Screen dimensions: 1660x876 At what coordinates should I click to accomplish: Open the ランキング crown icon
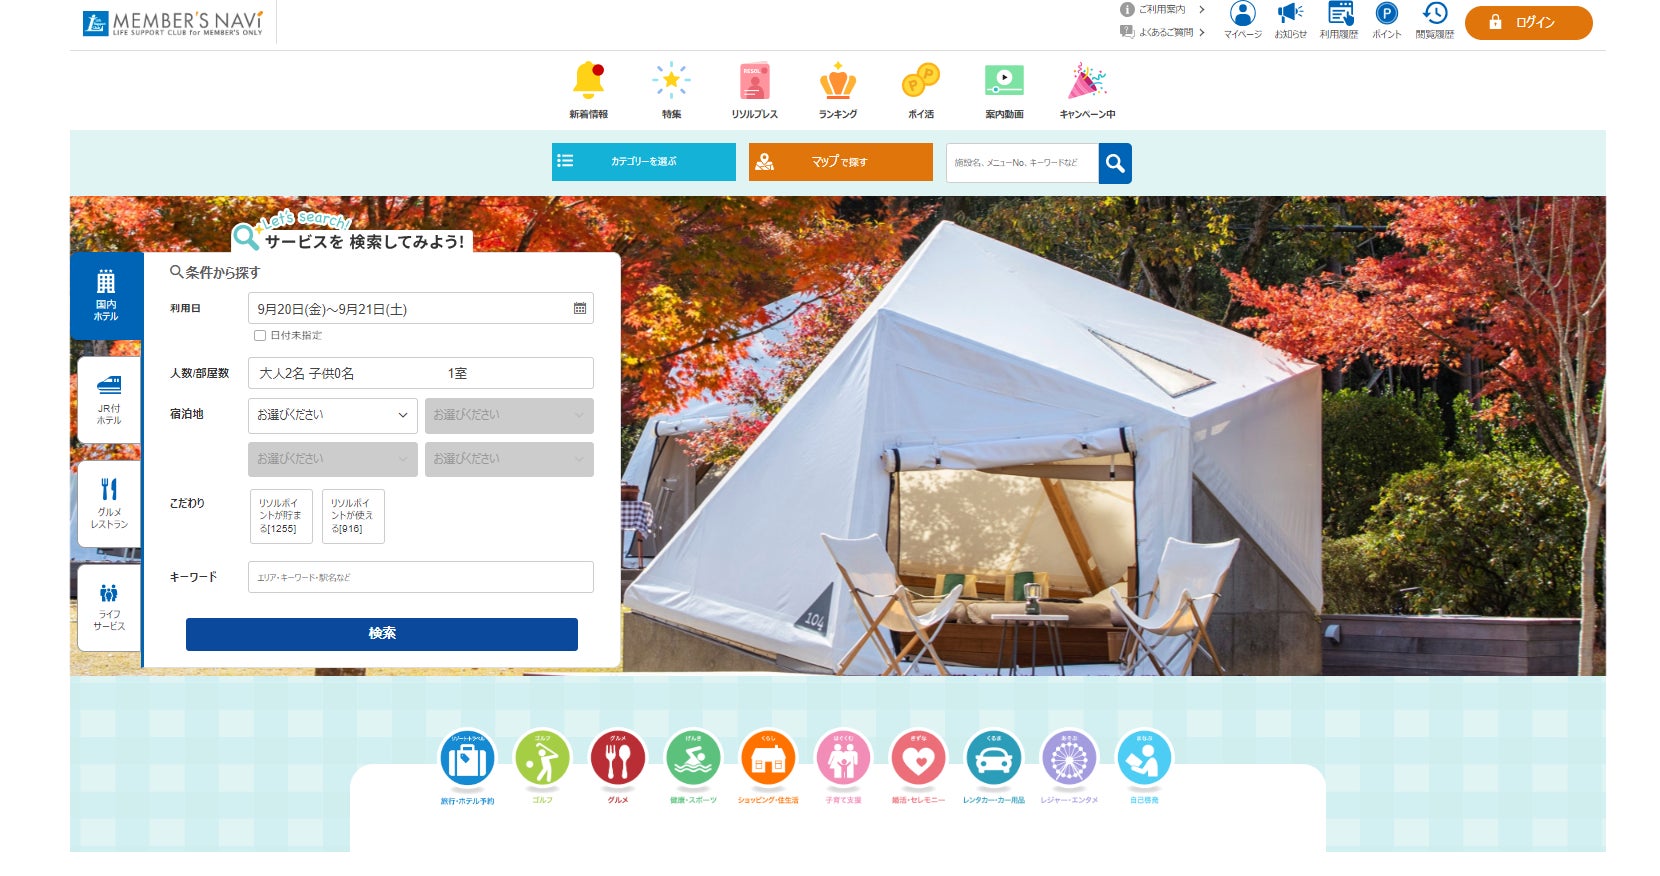(x=838, y=81)
